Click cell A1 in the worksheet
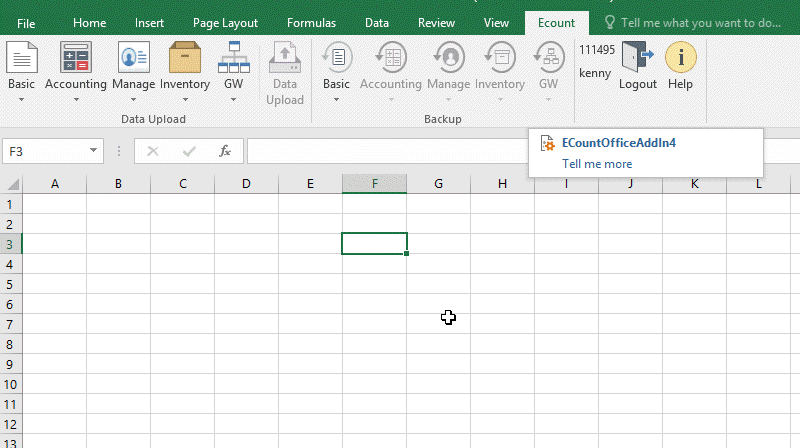 [x=55, y=204]
